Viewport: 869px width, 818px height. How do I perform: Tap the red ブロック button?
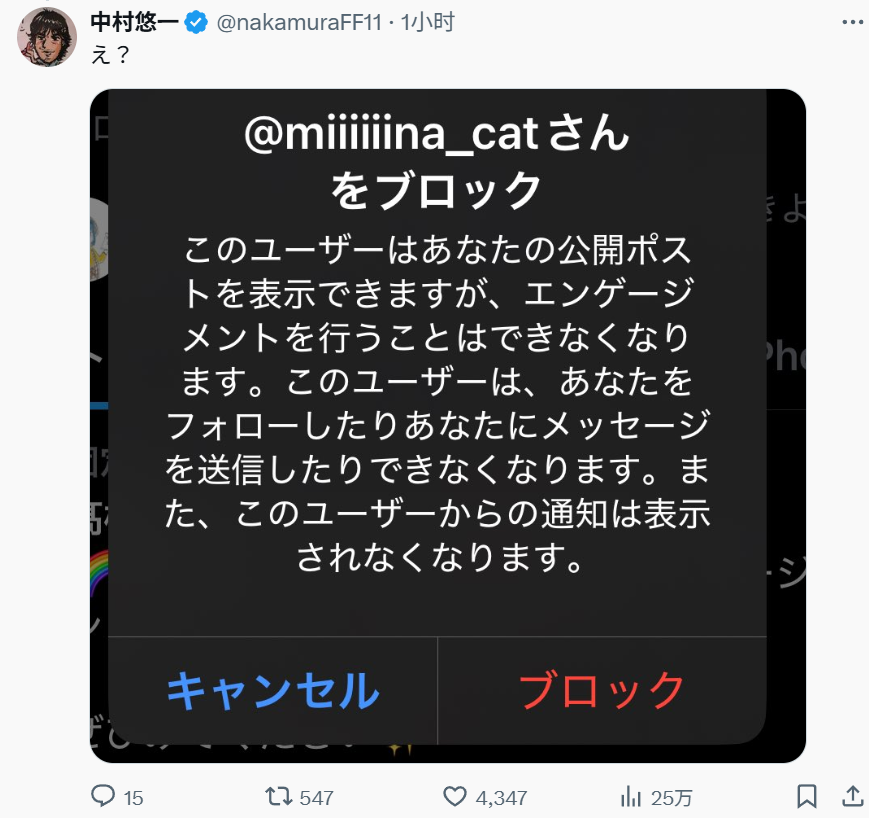(602, 691)
